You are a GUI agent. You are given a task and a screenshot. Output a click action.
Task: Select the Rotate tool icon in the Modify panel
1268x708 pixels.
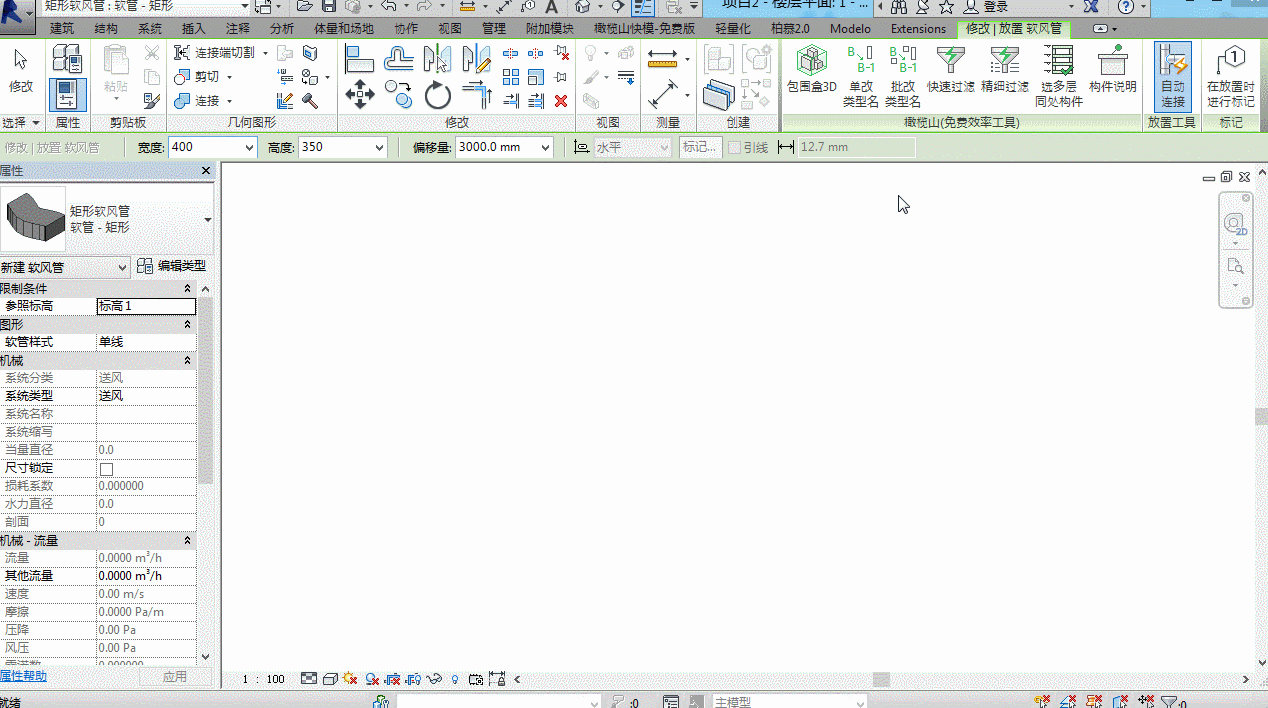coord(437,95)
